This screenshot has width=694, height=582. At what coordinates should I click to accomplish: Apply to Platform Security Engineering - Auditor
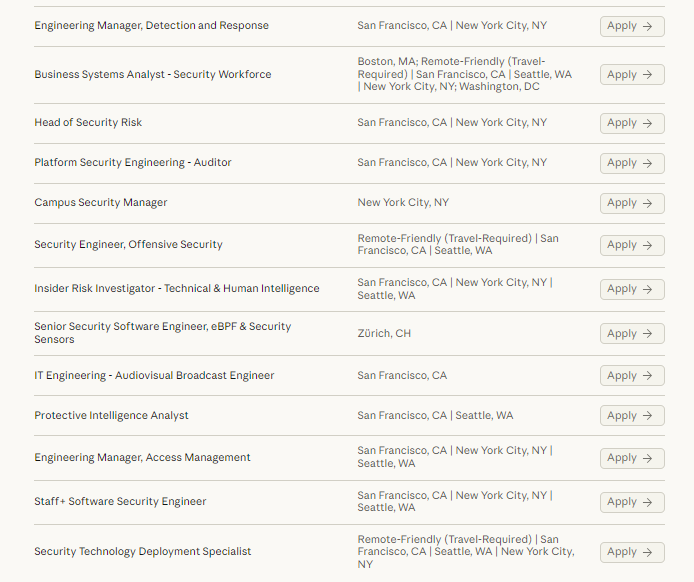pos(631,163)
